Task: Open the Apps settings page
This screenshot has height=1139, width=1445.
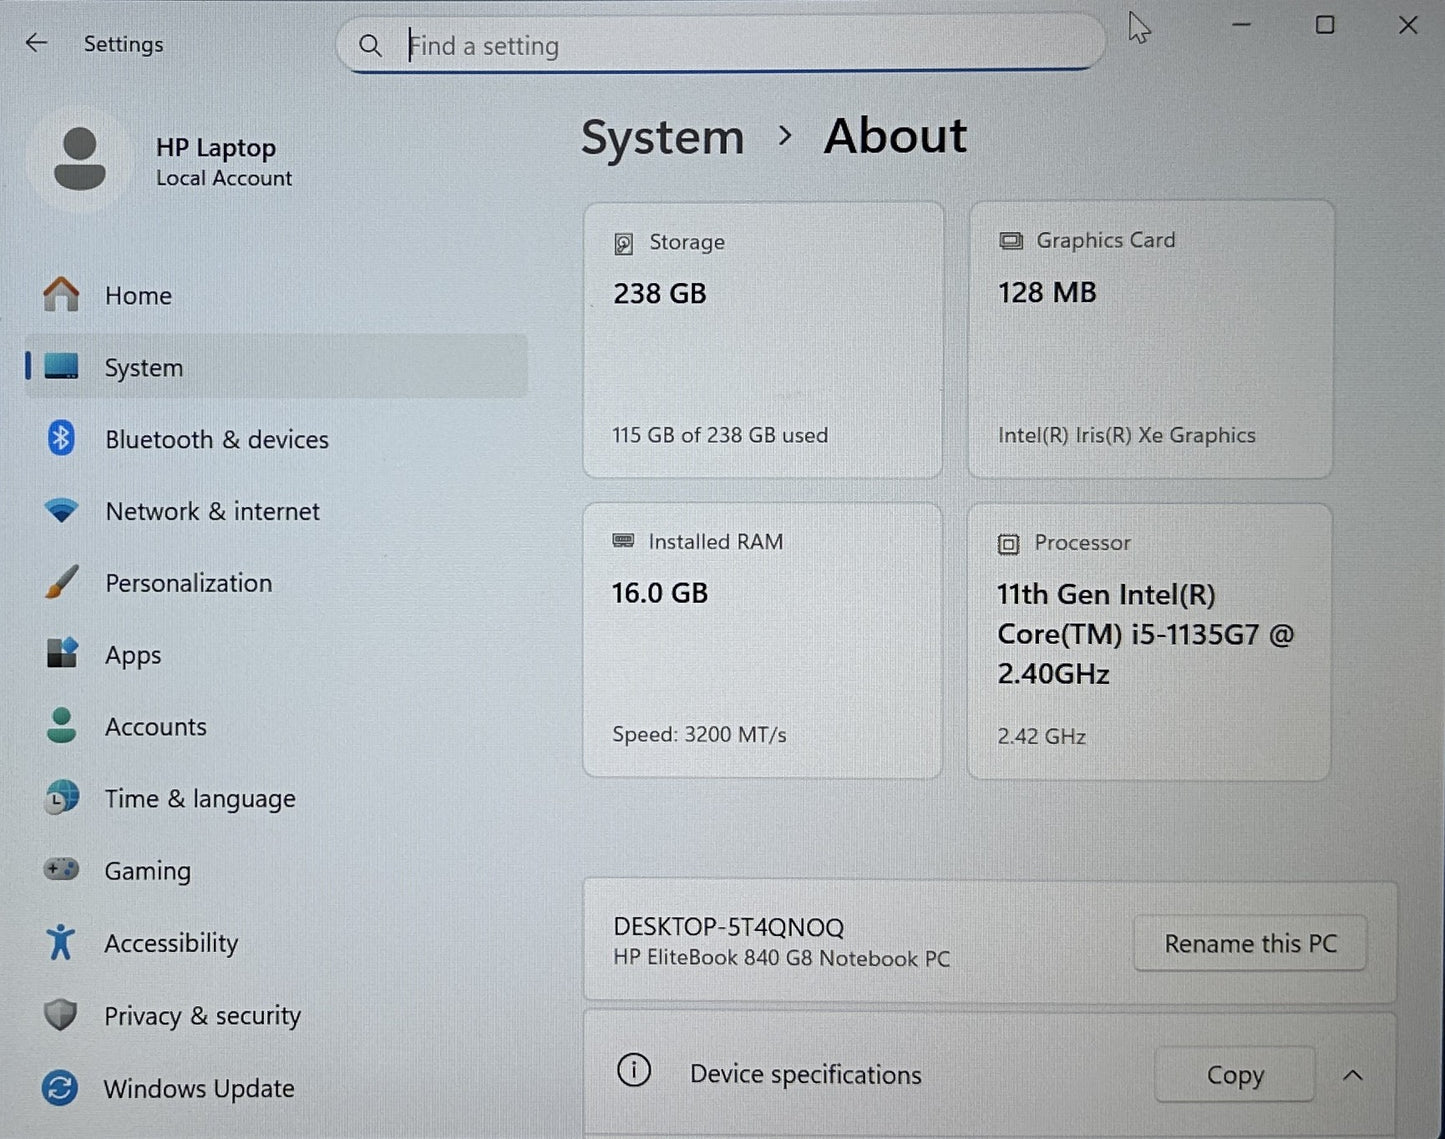Action: pyautogui.click(x=133, y=655)
